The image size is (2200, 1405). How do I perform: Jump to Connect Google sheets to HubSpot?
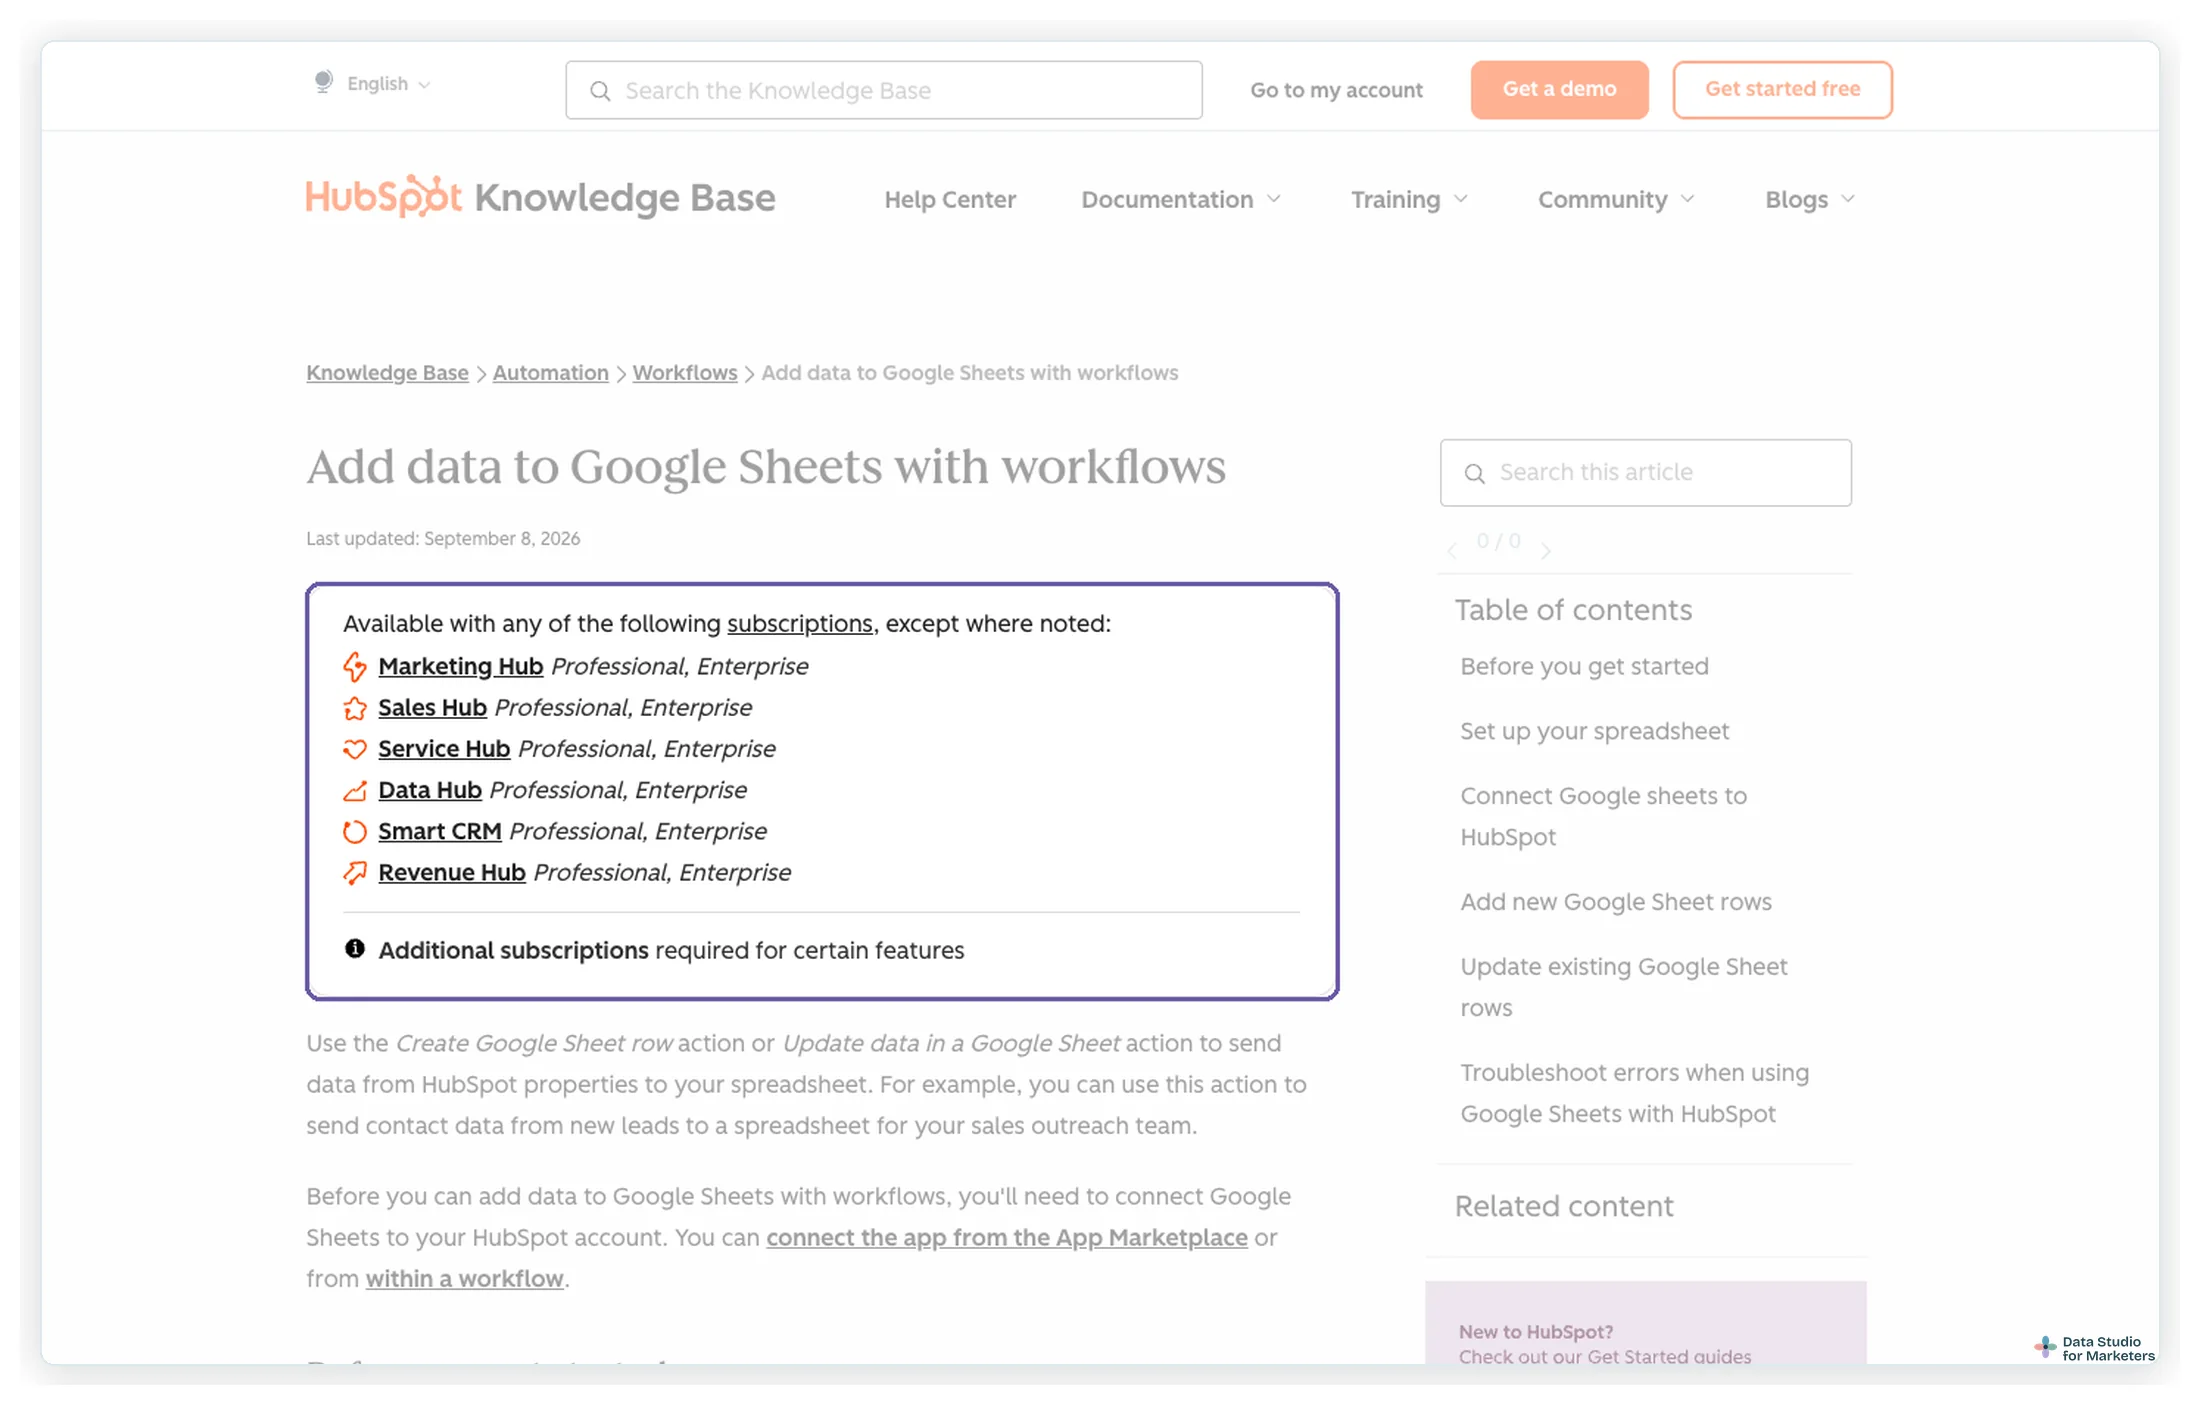[1603, 816]
